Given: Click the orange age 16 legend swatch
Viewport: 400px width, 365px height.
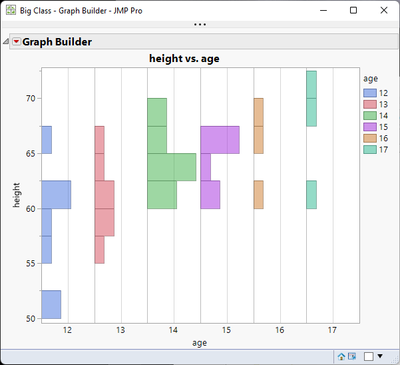Looking at the screenshot, I should point(370,138).
